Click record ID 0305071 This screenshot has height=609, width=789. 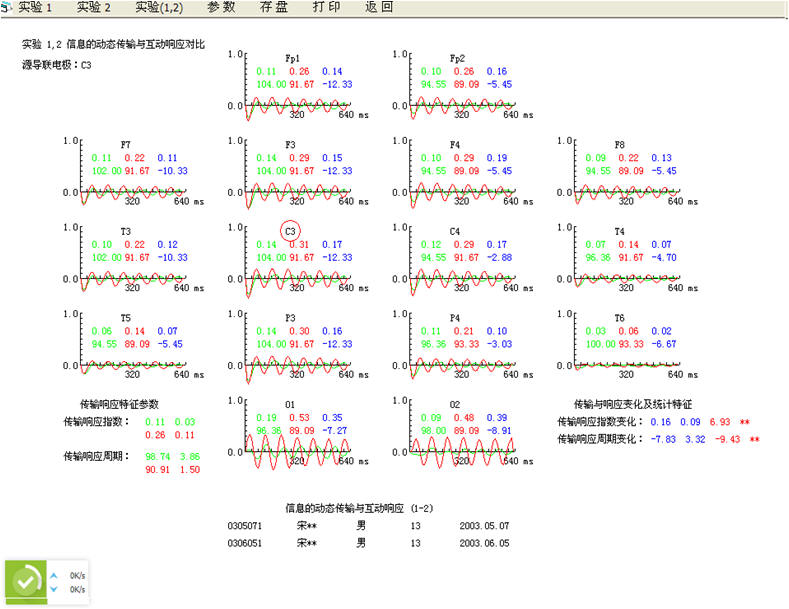245,526
